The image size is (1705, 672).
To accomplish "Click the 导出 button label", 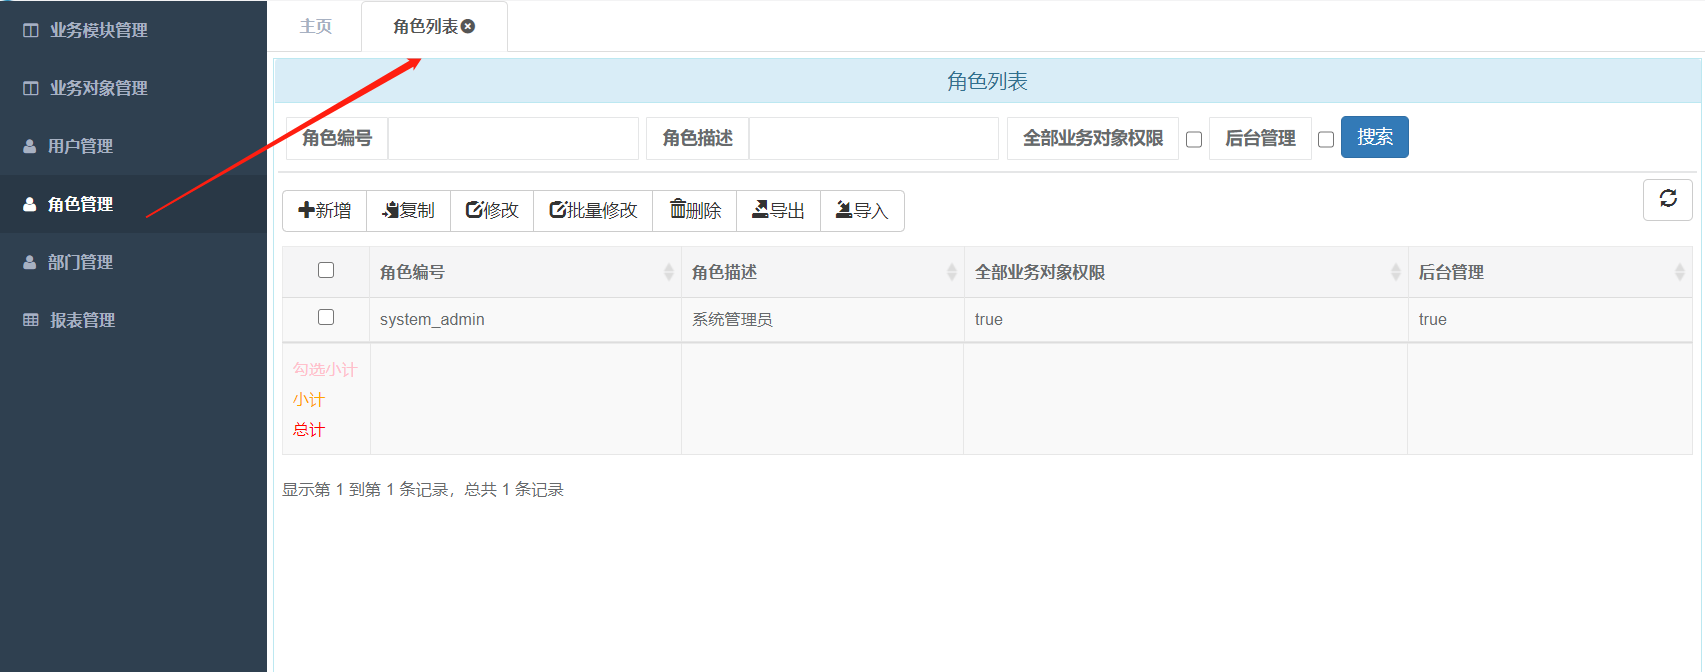I will [787, 211].
